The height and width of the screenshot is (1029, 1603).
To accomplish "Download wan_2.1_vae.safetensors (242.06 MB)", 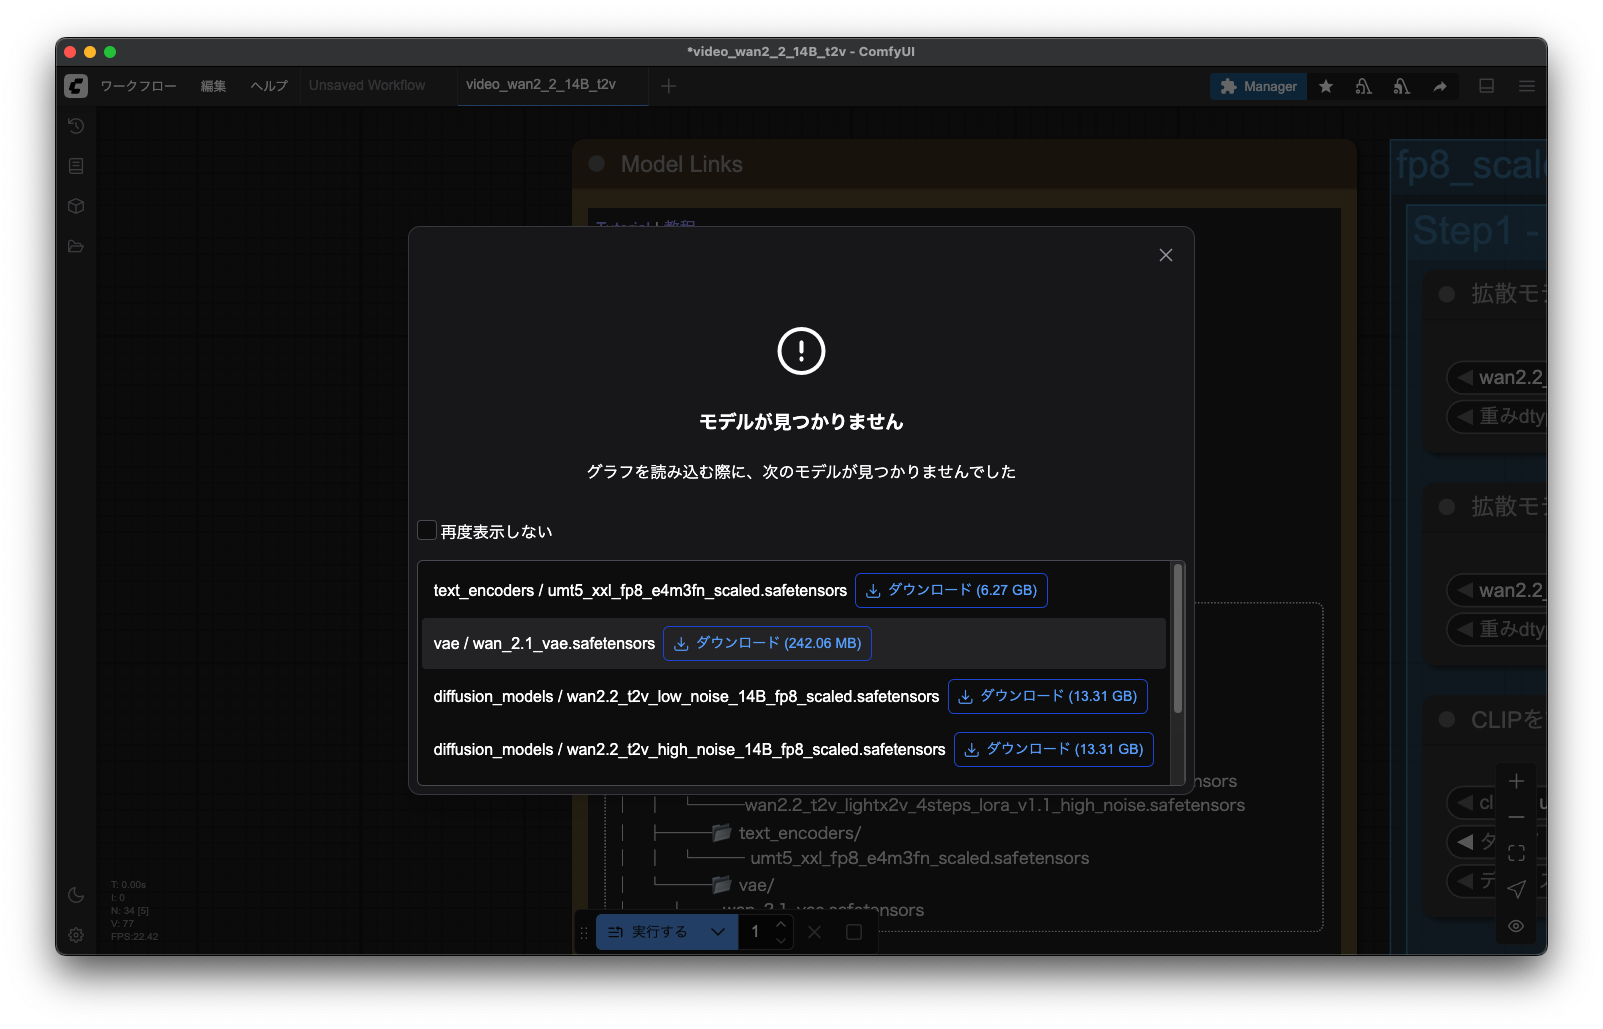I will (766, 643).
